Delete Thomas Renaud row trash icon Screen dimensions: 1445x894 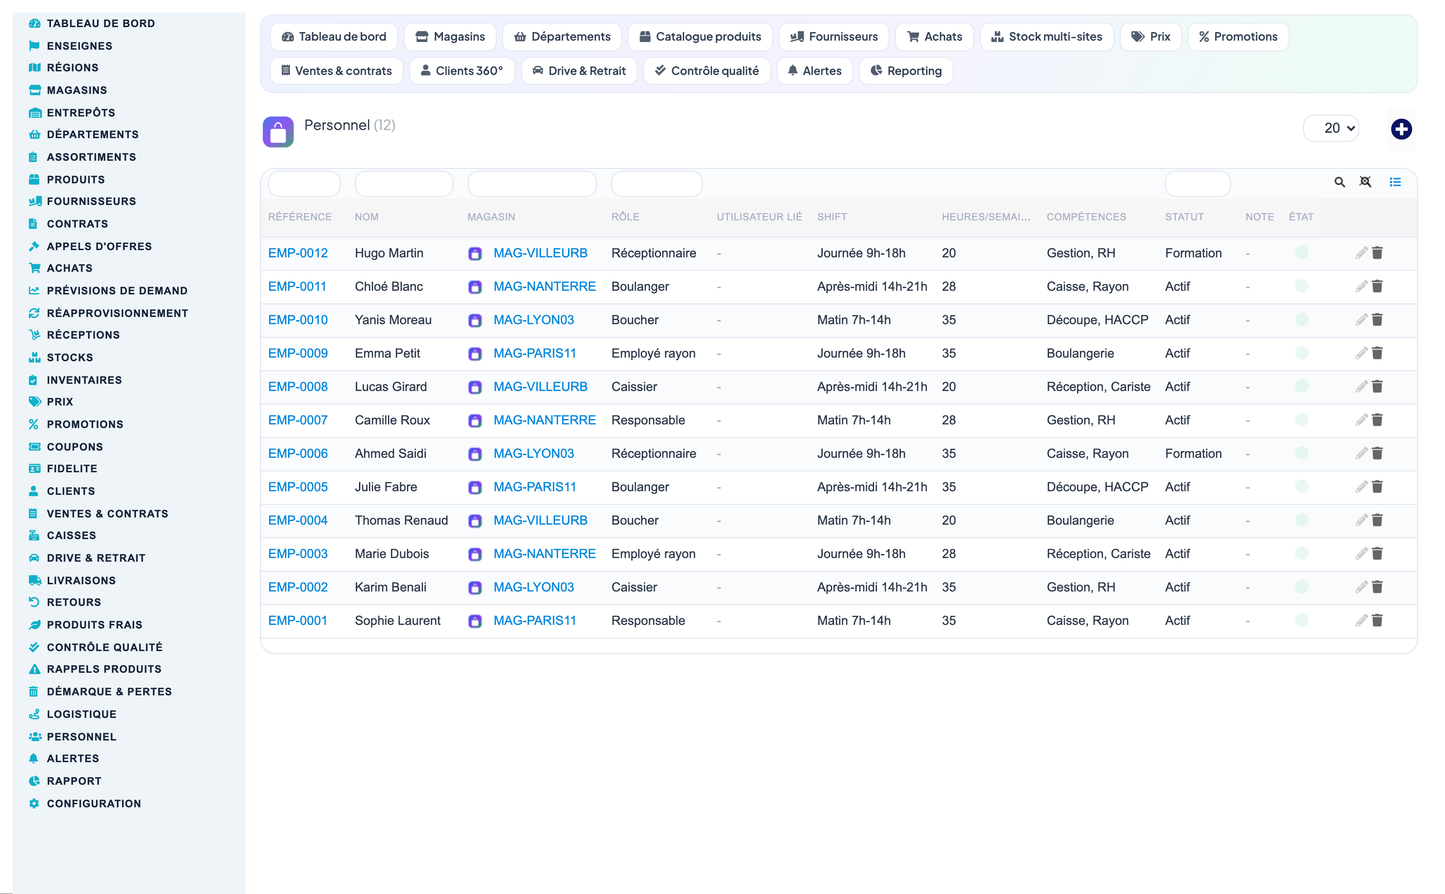1377,520
